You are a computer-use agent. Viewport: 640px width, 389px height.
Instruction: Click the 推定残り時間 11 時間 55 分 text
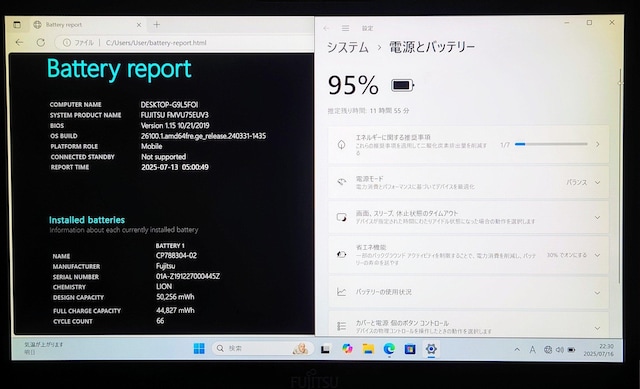[x=369, y=111]
